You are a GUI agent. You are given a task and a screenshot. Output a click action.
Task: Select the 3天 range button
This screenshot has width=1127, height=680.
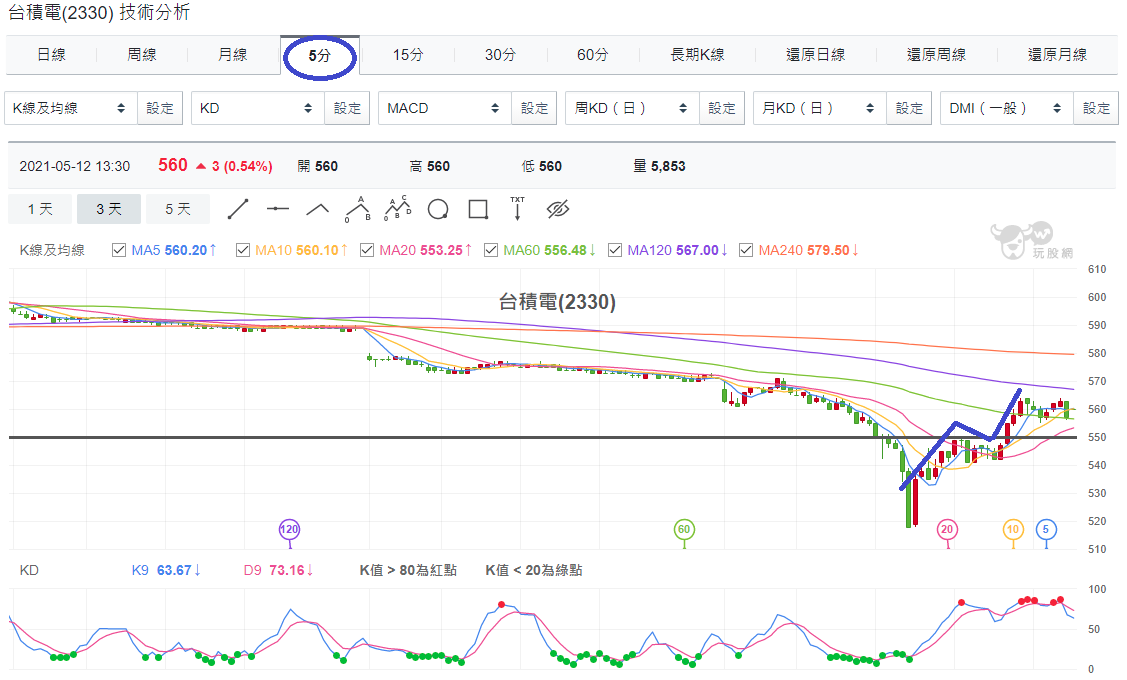pos(109,209)
